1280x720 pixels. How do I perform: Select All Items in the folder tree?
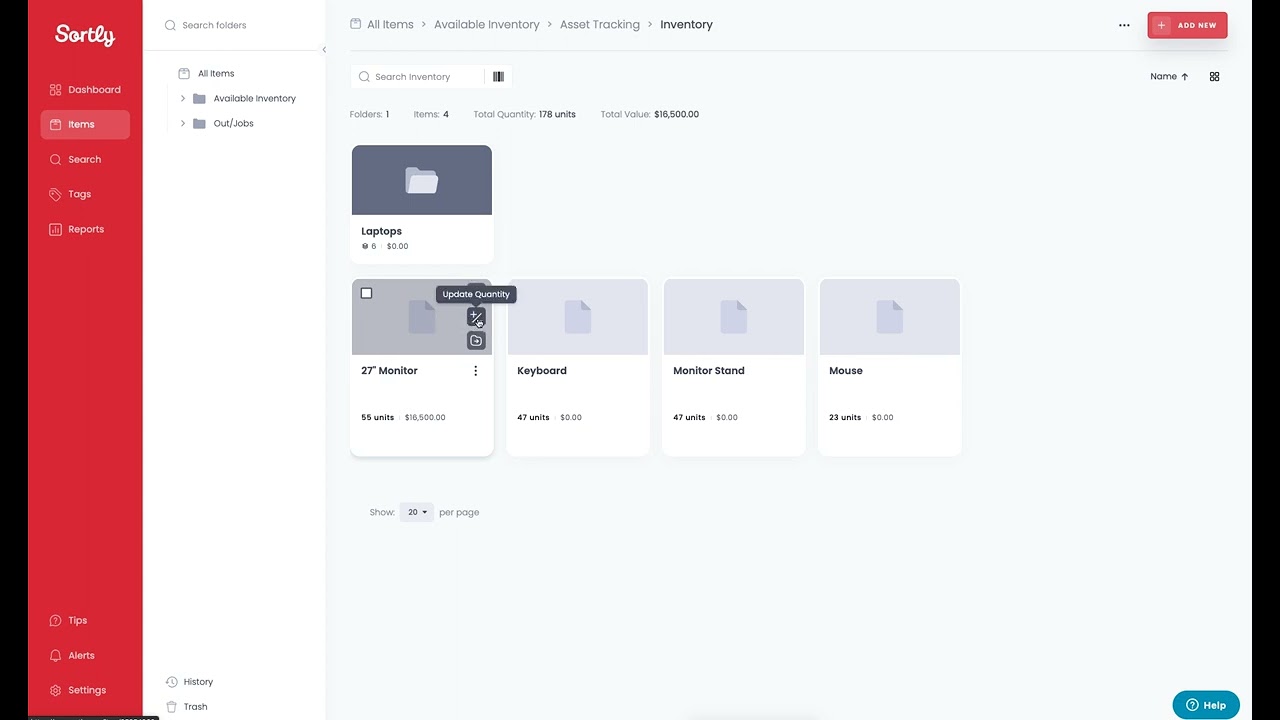(x=216, y=73)
